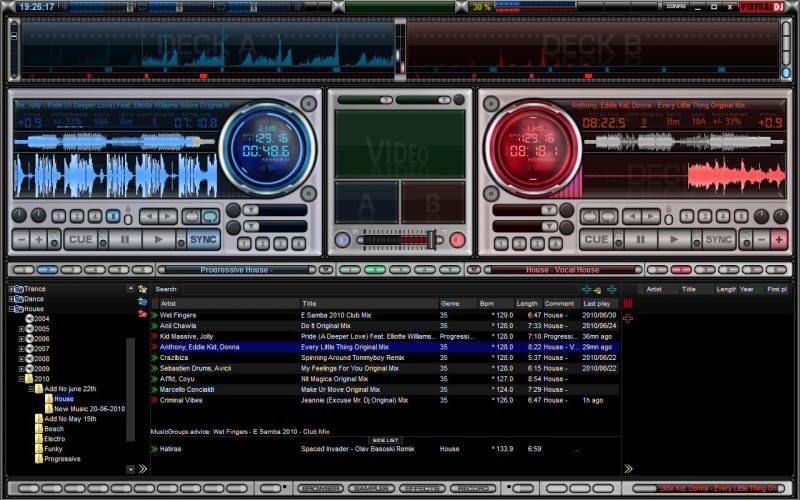Click the main Video preview window
The width and height of the screenshot is (800, 500).
pos(400,144)
